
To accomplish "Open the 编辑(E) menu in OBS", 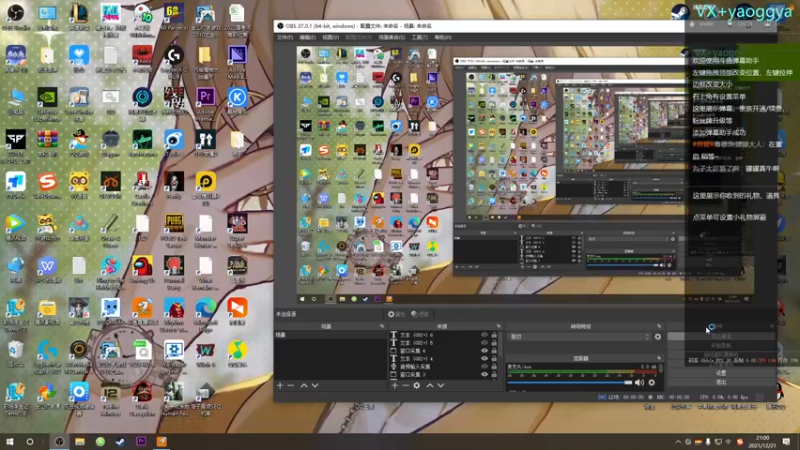I will point(307,37).
